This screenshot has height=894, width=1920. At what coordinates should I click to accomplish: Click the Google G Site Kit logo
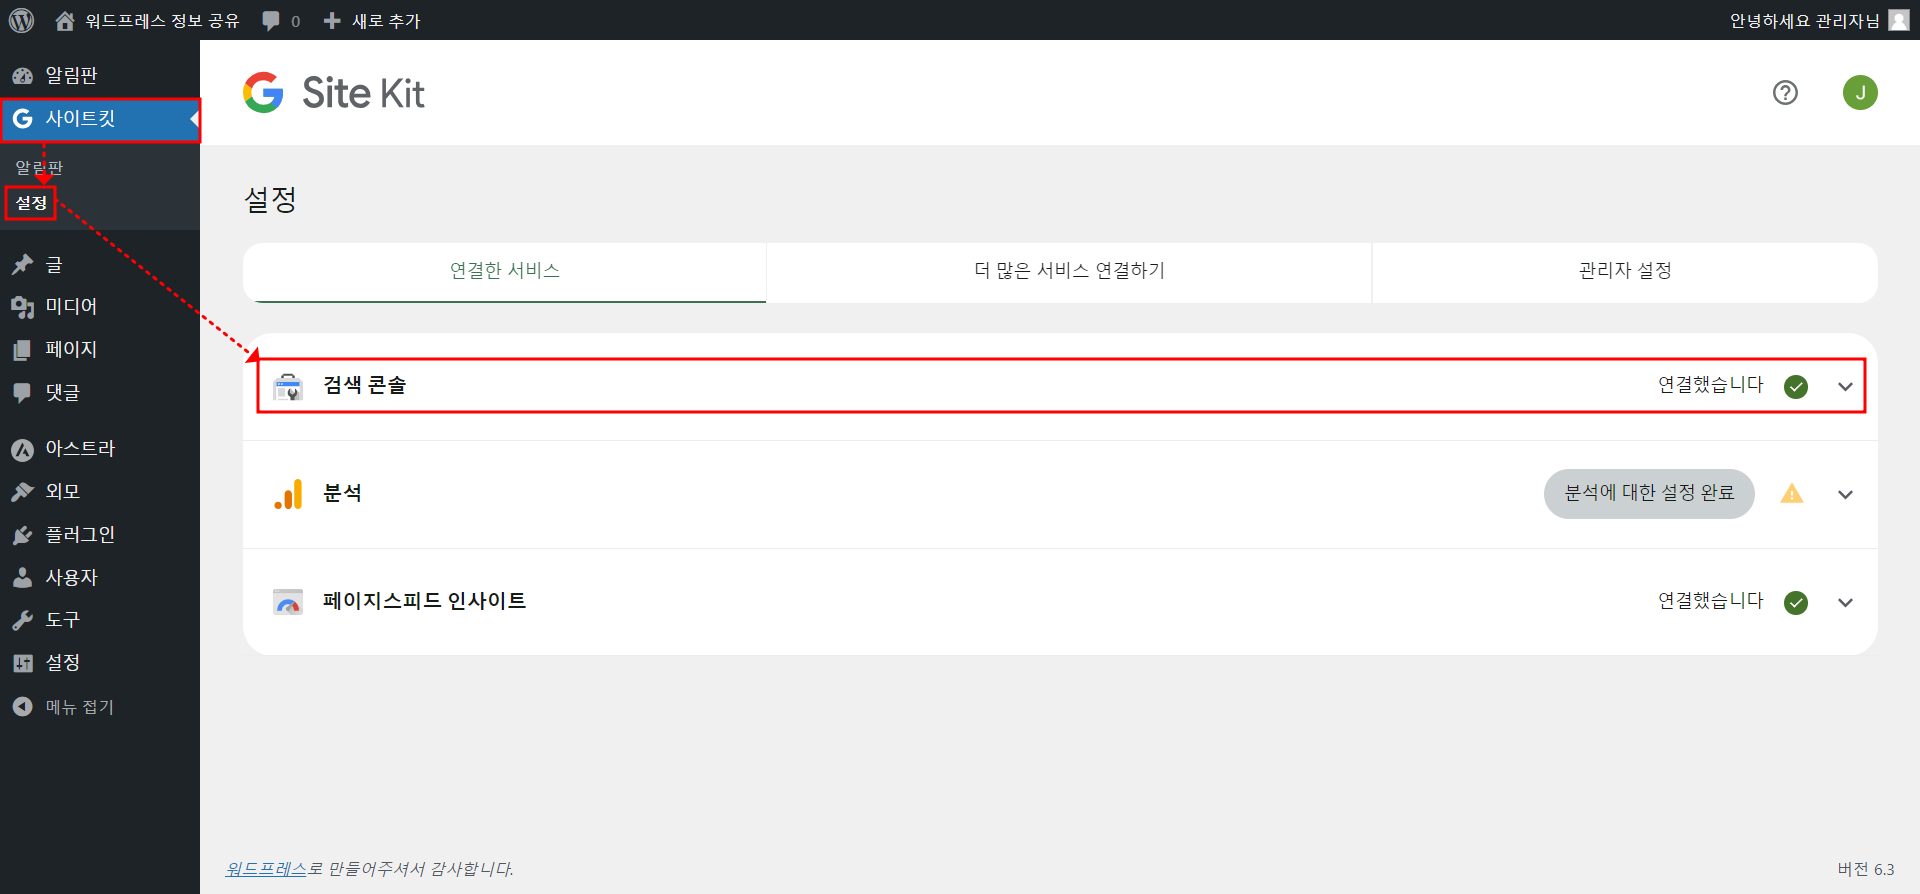pos(263,93)
